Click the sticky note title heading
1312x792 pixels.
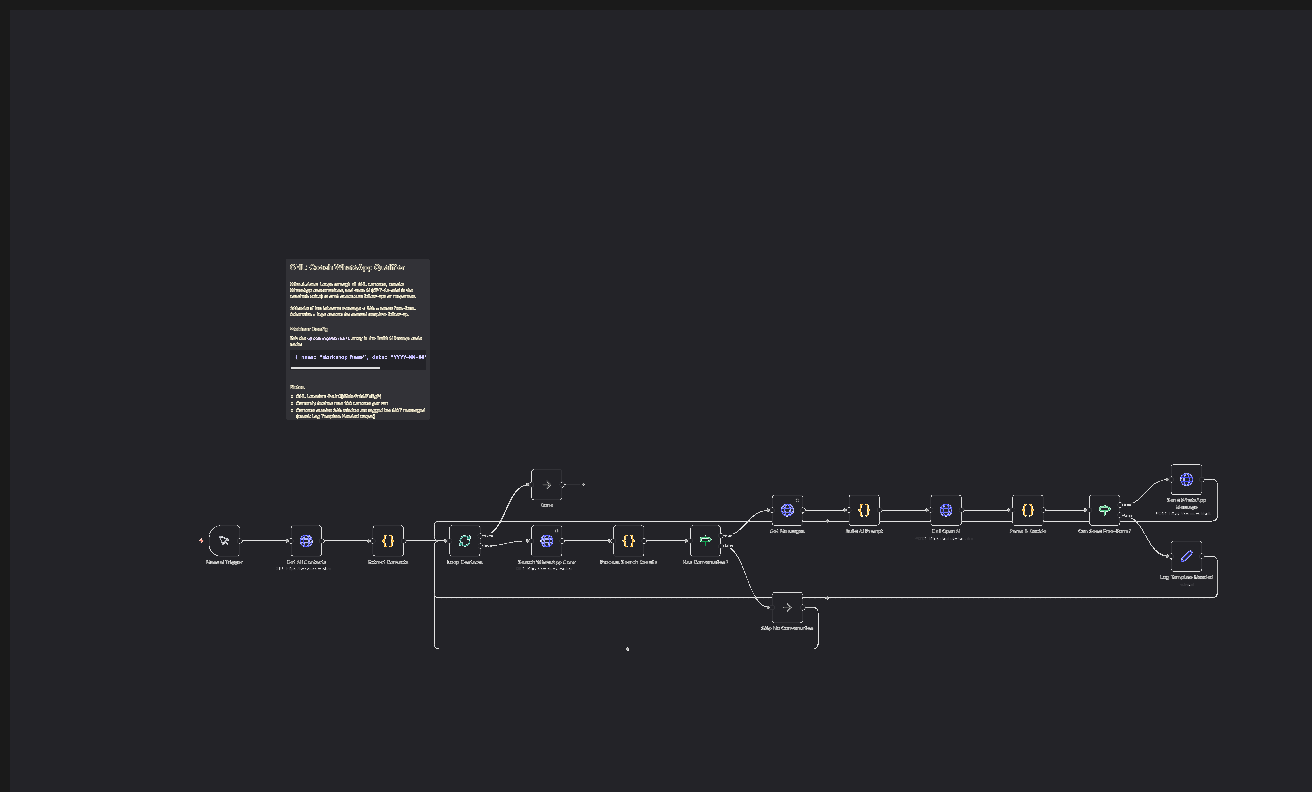[x=347, y=267]
